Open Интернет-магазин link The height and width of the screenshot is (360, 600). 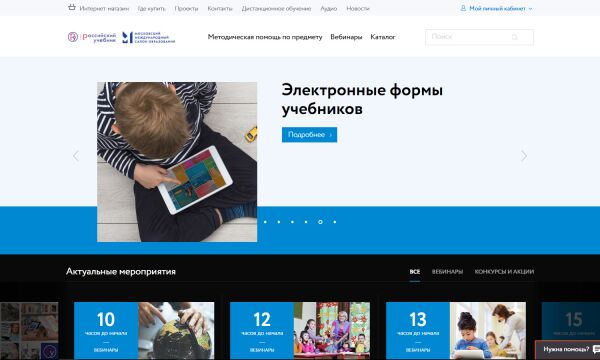pyautogui.click(x=104, y=8)
